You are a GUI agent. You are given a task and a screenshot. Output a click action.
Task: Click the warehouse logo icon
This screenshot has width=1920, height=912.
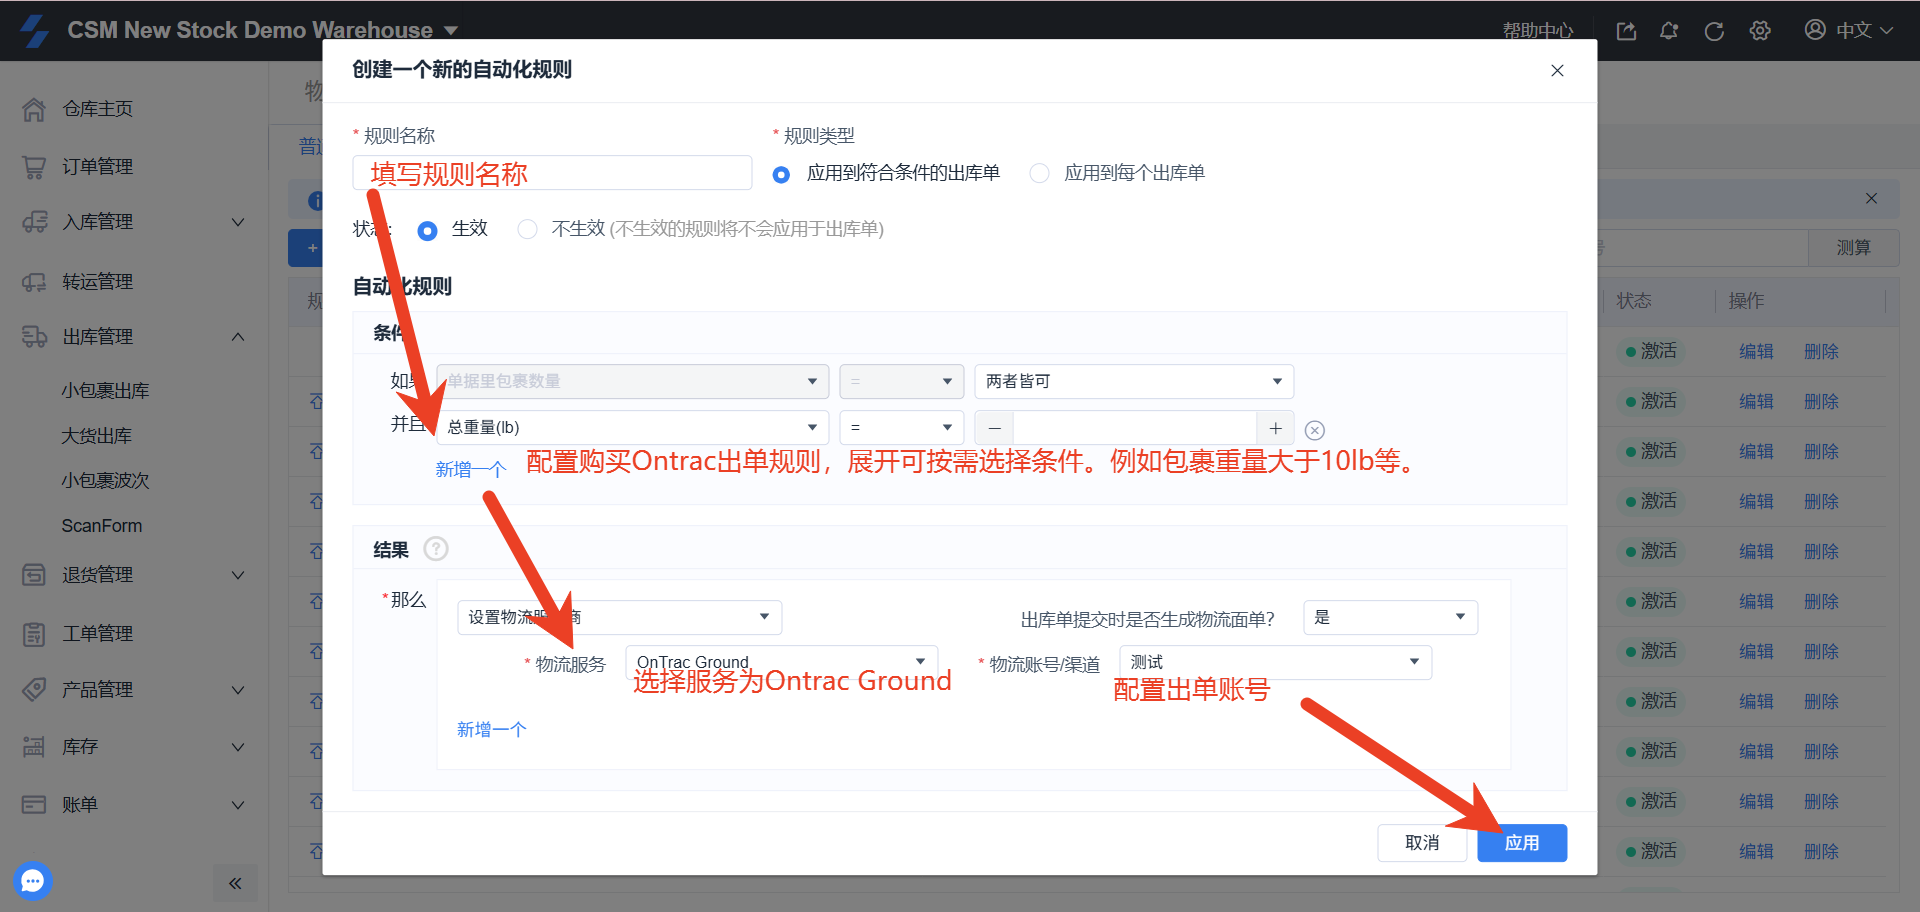click(35, 30)
